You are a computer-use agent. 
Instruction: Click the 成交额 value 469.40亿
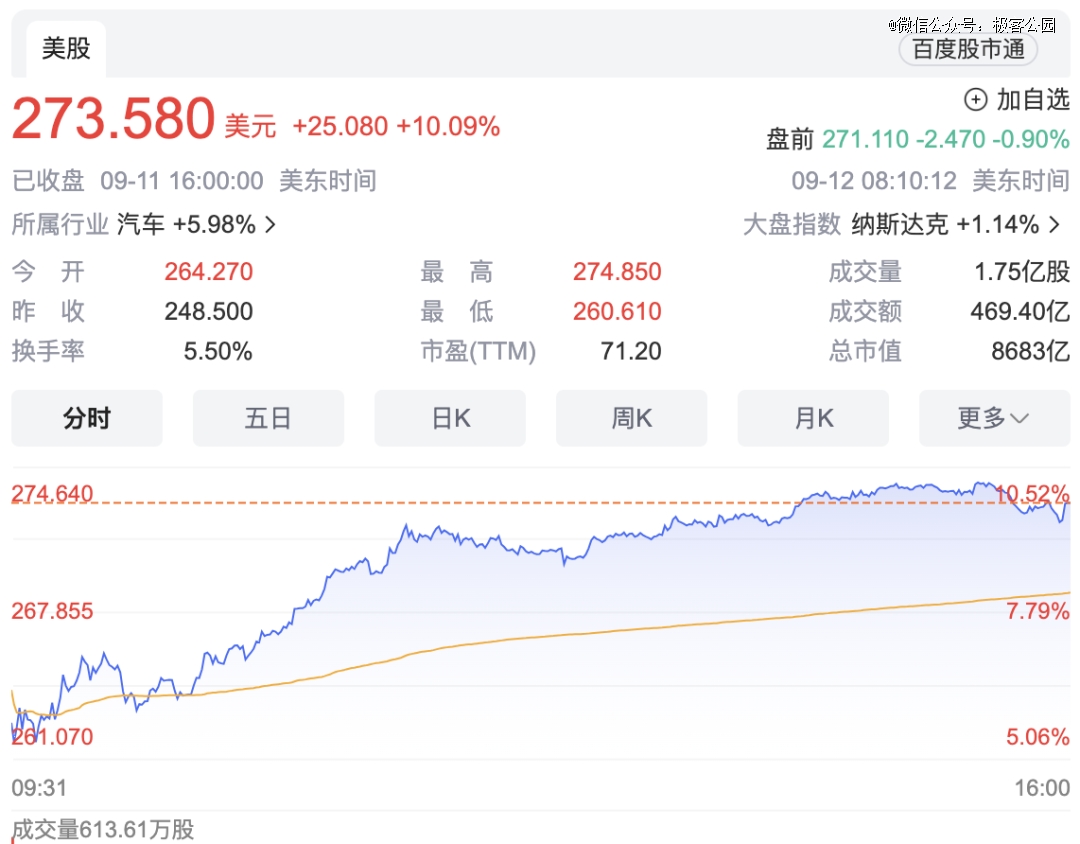tap(1020, 311)
